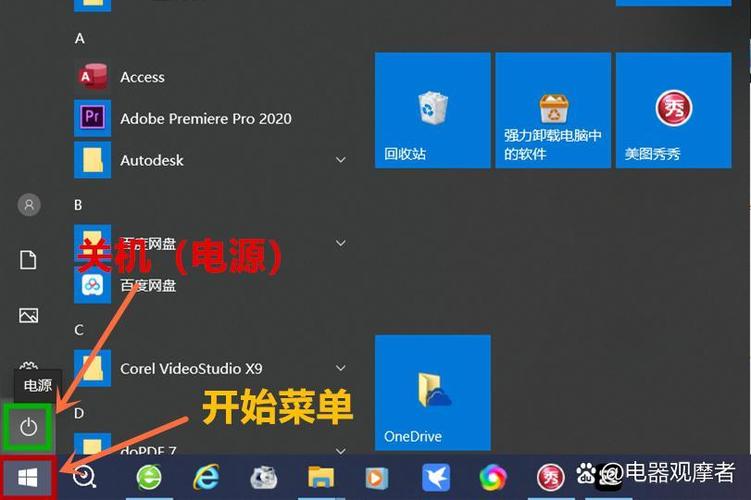The height and width of the screenshot is (500, 751).
Task: Click the letter A group header
Action: click(x=80, y=38)
